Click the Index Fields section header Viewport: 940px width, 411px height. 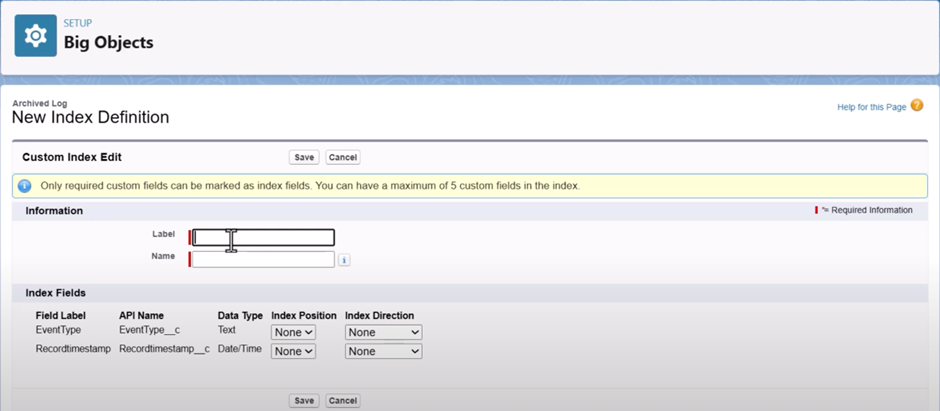coord(56,293)
